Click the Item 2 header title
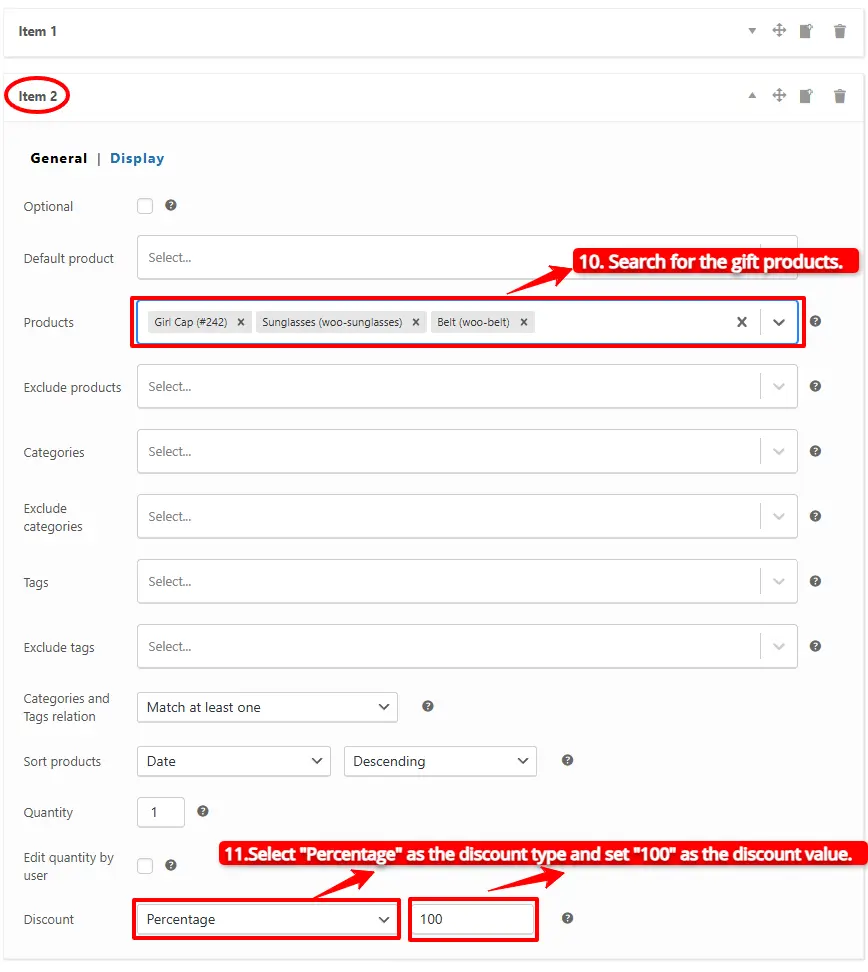The width and height of the screenshot is (868, 972). pyautogui.click(x=37, y=96)
